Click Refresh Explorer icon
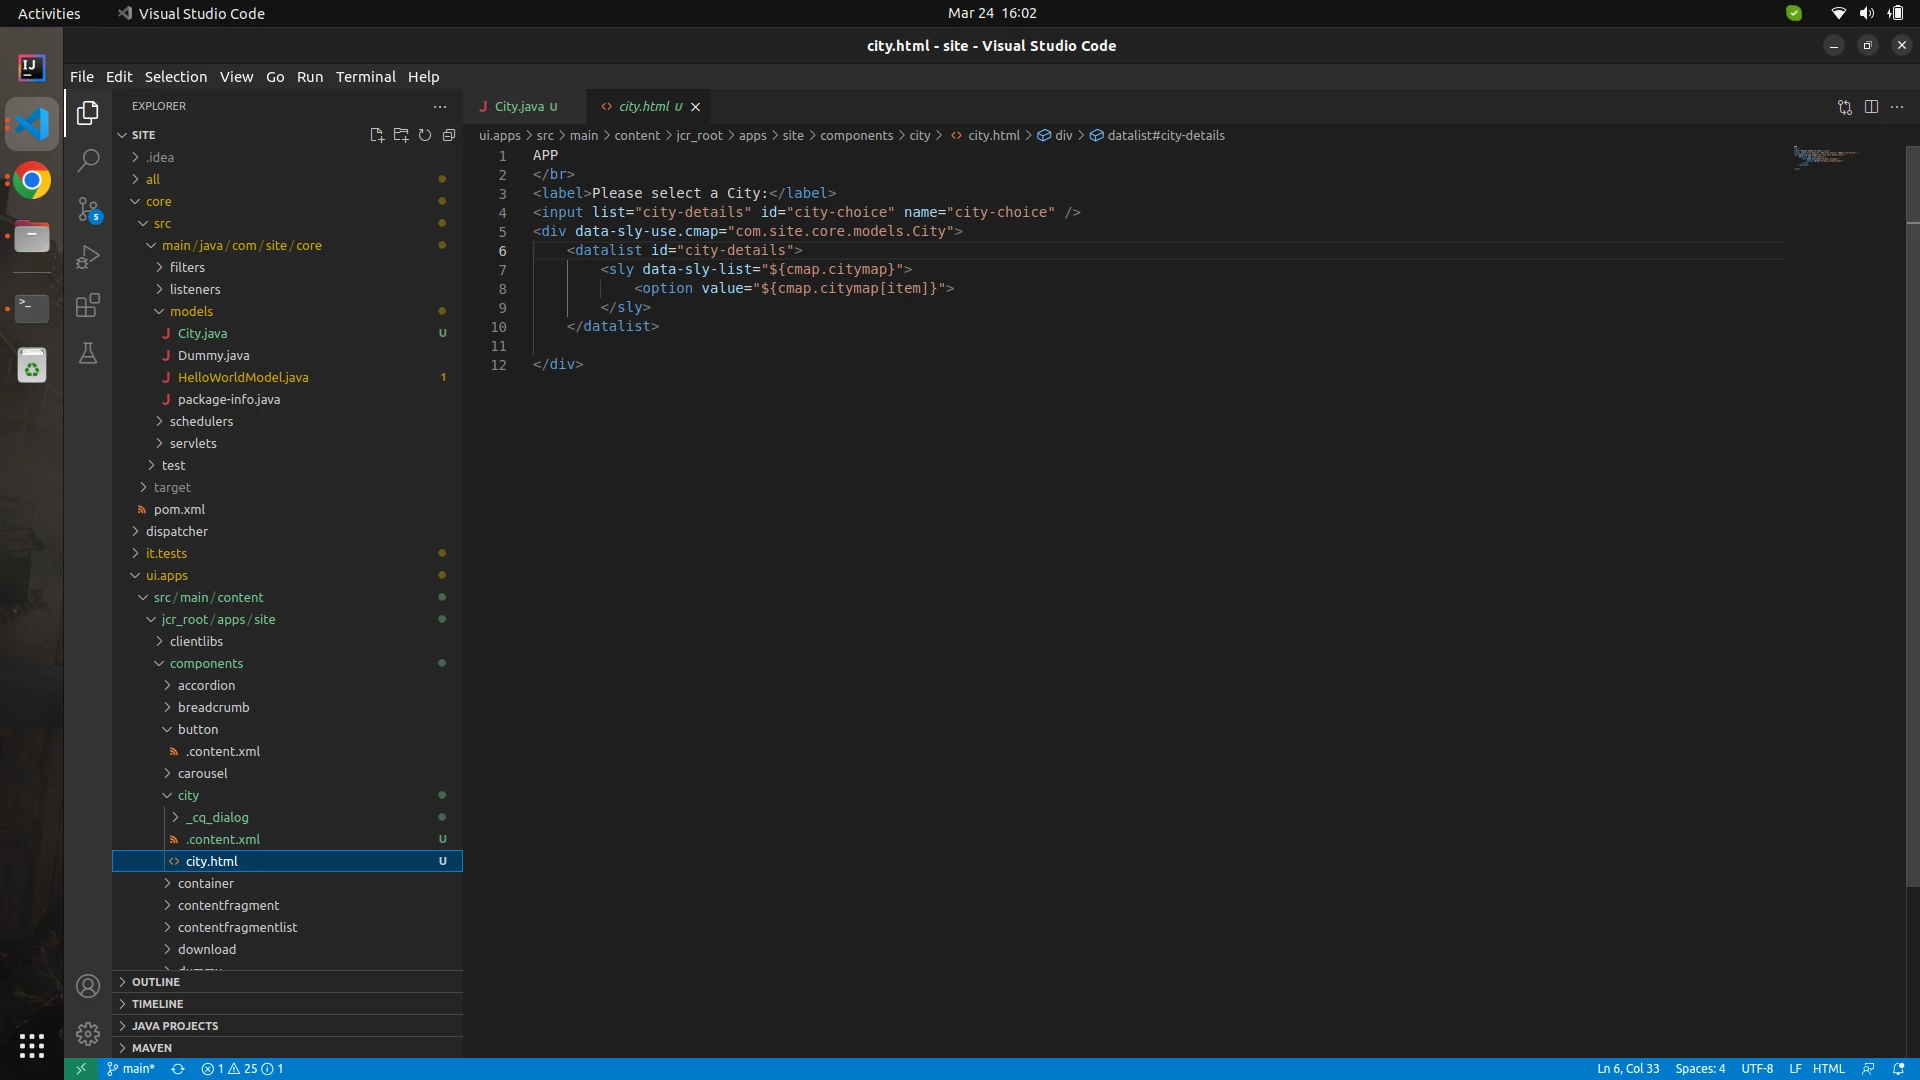 (x=425, y=135)
